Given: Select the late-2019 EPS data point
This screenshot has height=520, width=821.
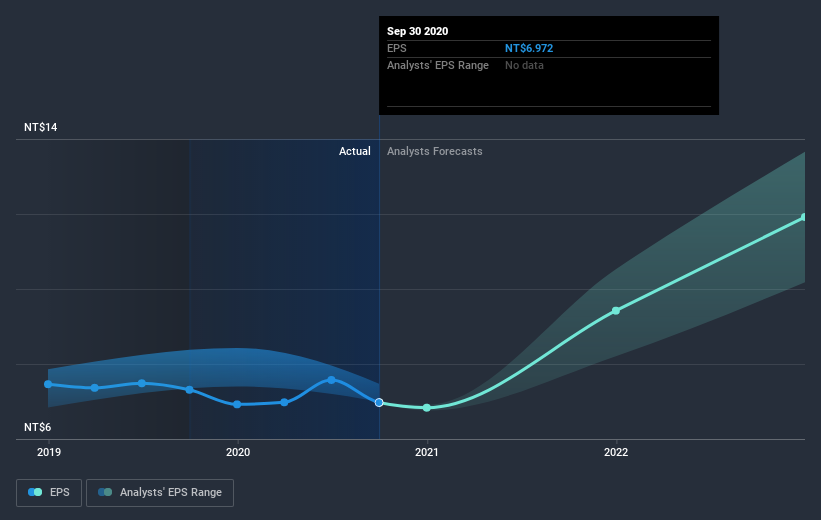Looking at the screenshot, I should pyautogui.click(x=190, y=390).
